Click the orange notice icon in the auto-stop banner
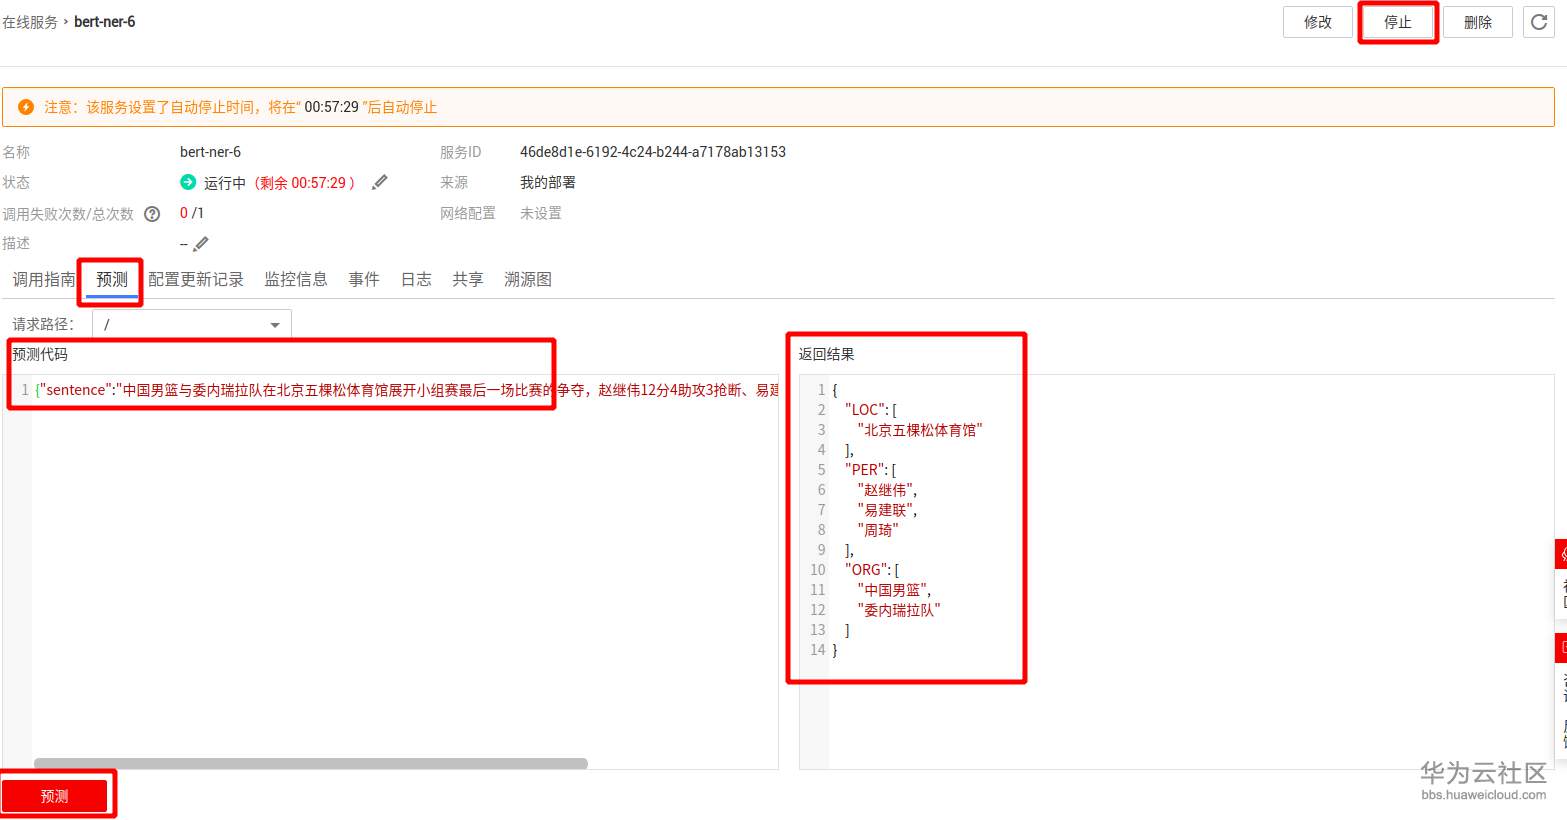The height and width of the screenshot is (820, 1567). pos(26,107)
